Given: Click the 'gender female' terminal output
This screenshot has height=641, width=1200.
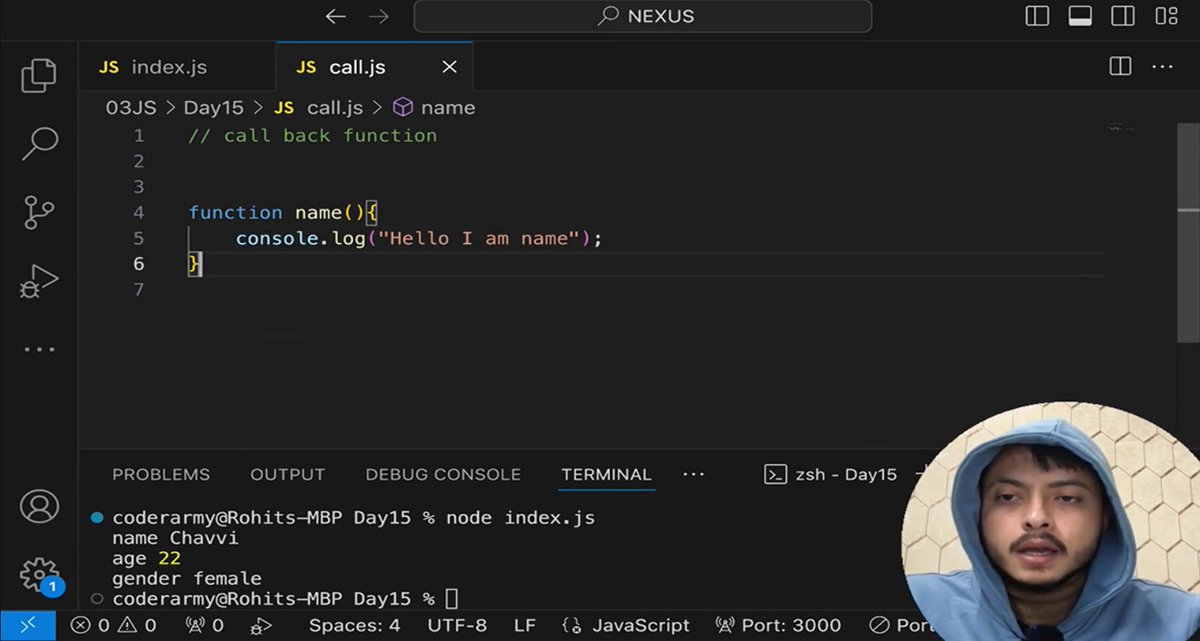Looking at the screenshot, I should pos(187,578).
